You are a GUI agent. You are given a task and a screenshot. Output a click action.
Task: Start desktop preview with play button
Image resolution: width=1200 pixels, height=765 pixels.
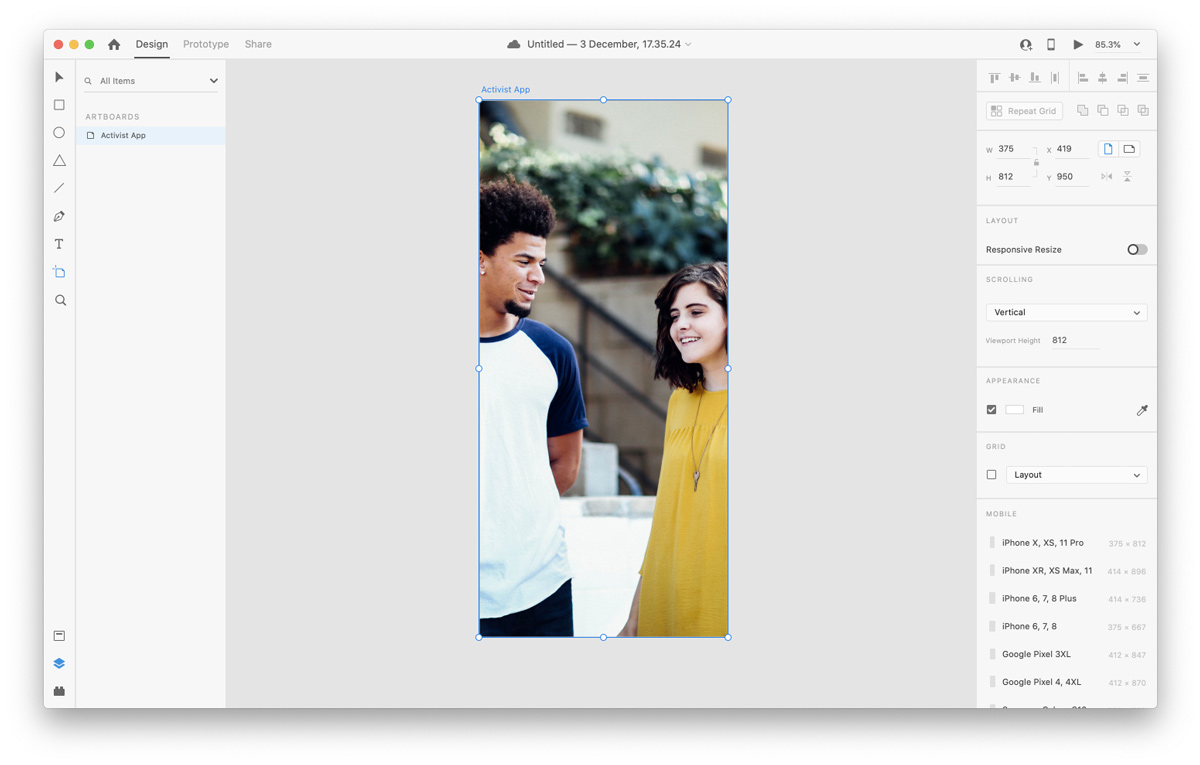(x=1077, y=45)
